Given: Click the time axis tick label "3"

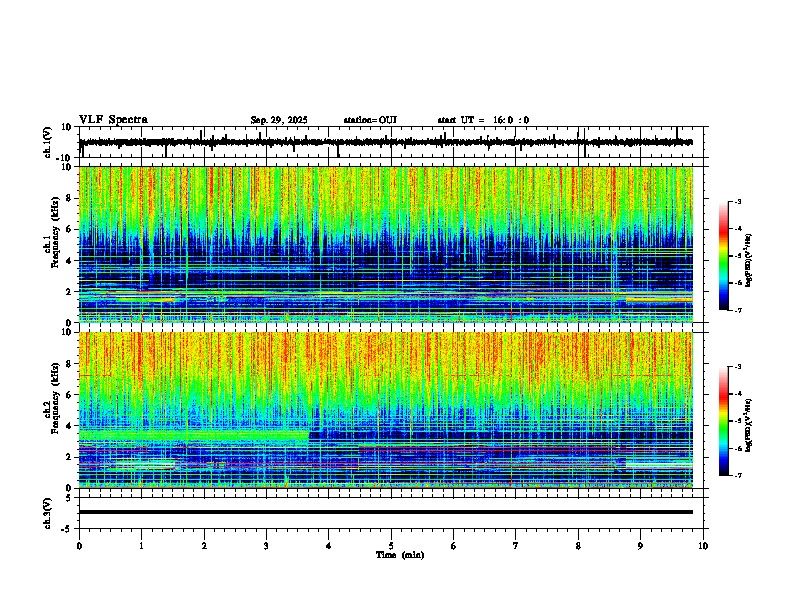Looking at the screenshot, I should pyautogui.click(x=266, y=546).
